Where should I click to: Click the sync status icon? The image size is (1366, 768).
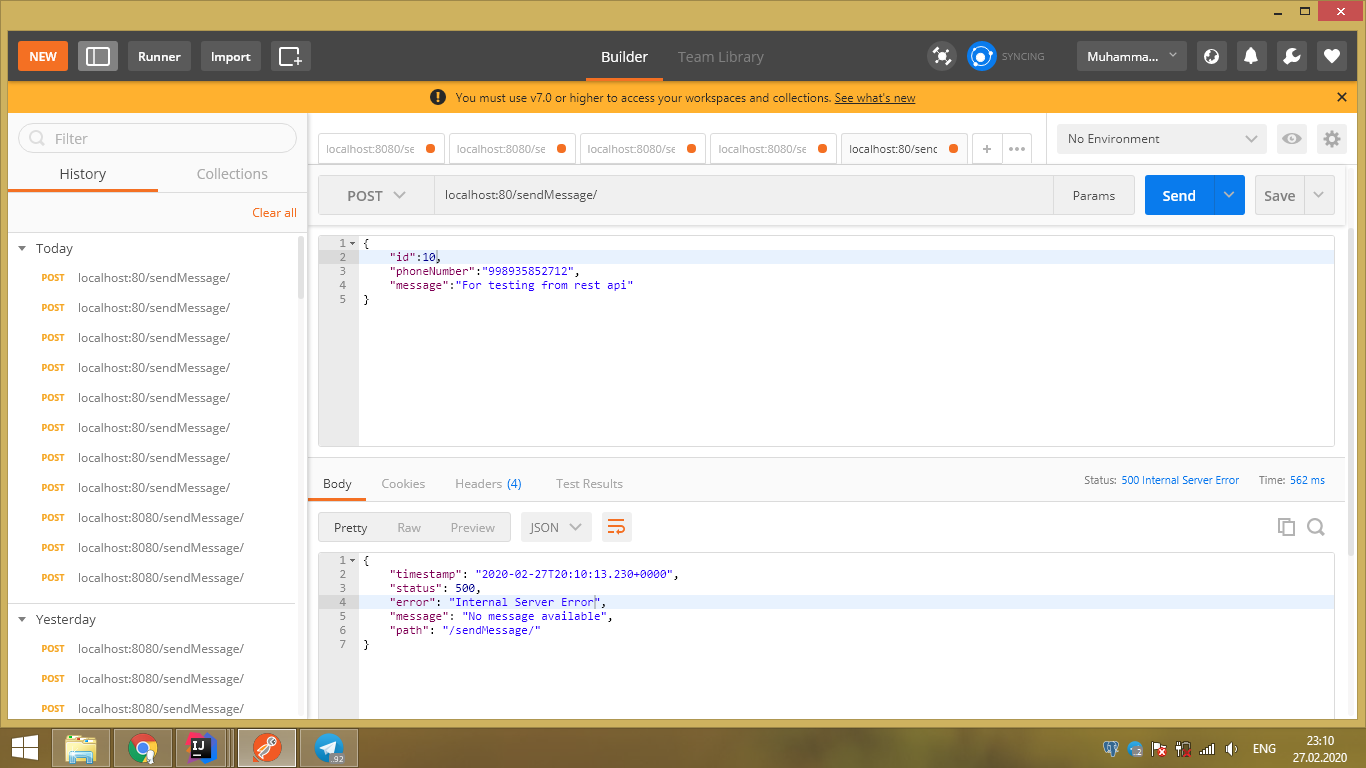tap(982, 56)
